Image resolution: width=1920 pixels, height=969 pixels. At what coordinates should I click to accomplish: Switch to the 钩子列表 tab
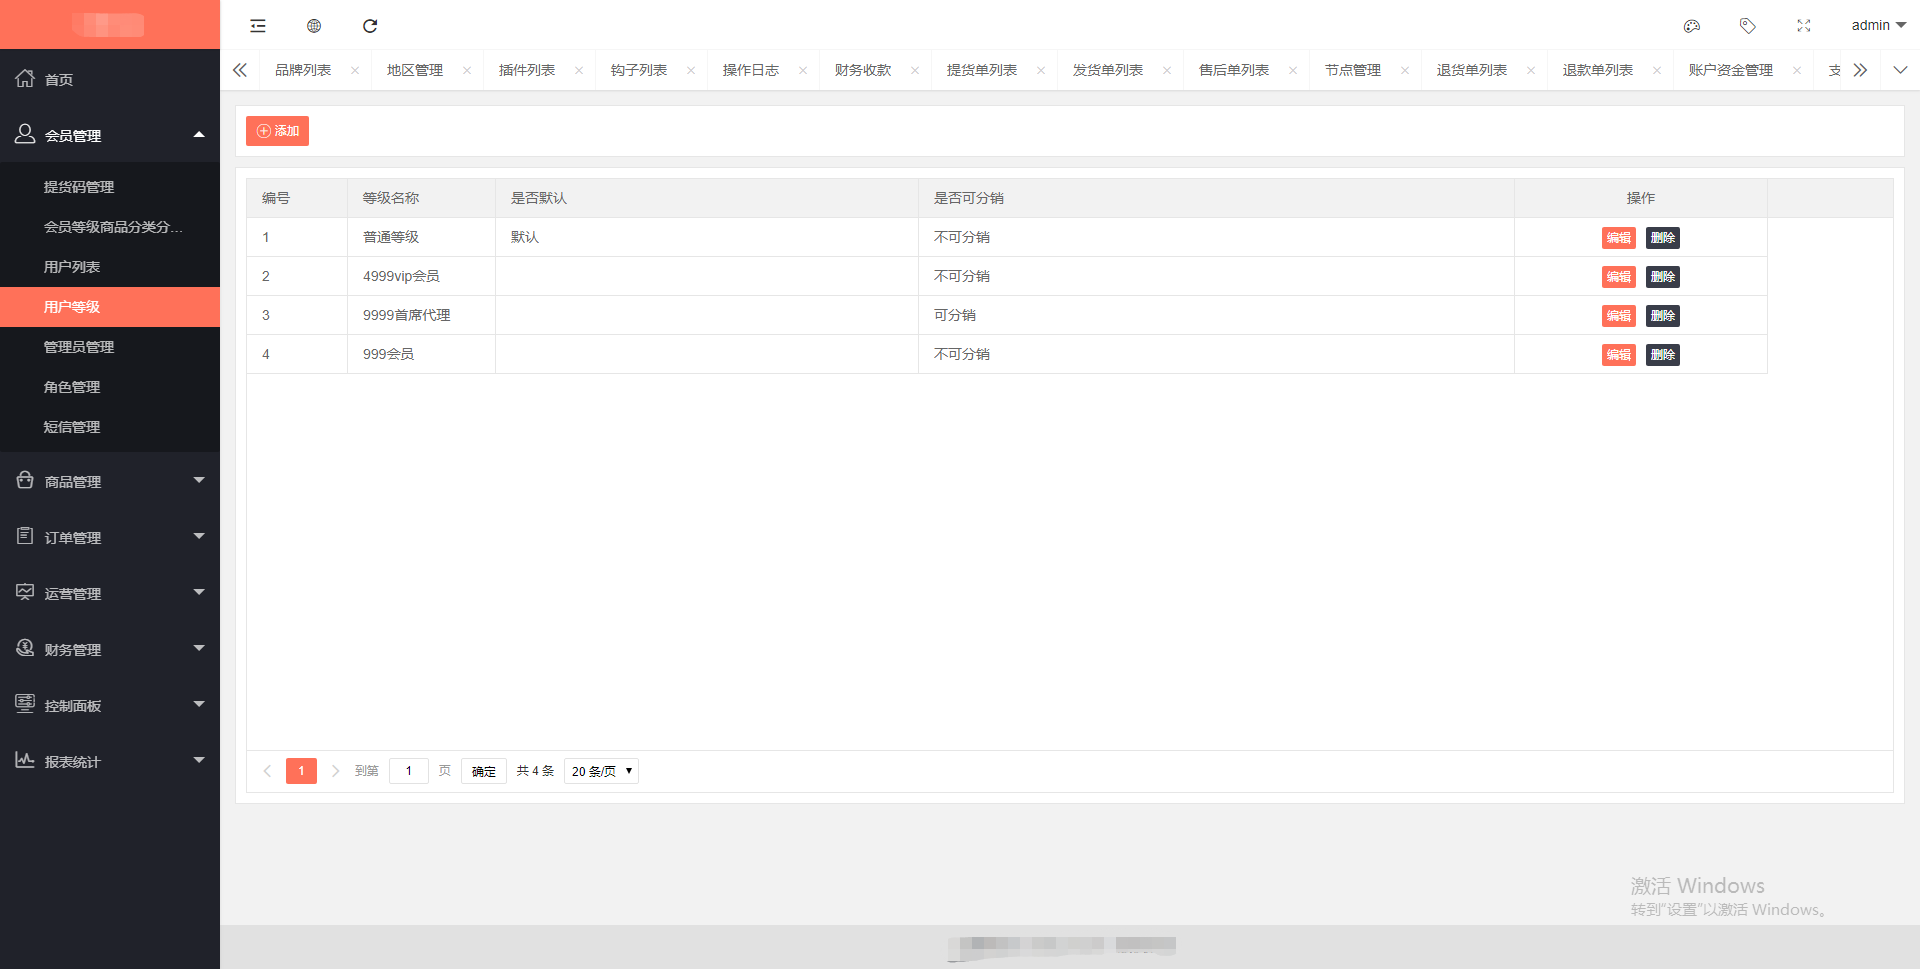639,70
